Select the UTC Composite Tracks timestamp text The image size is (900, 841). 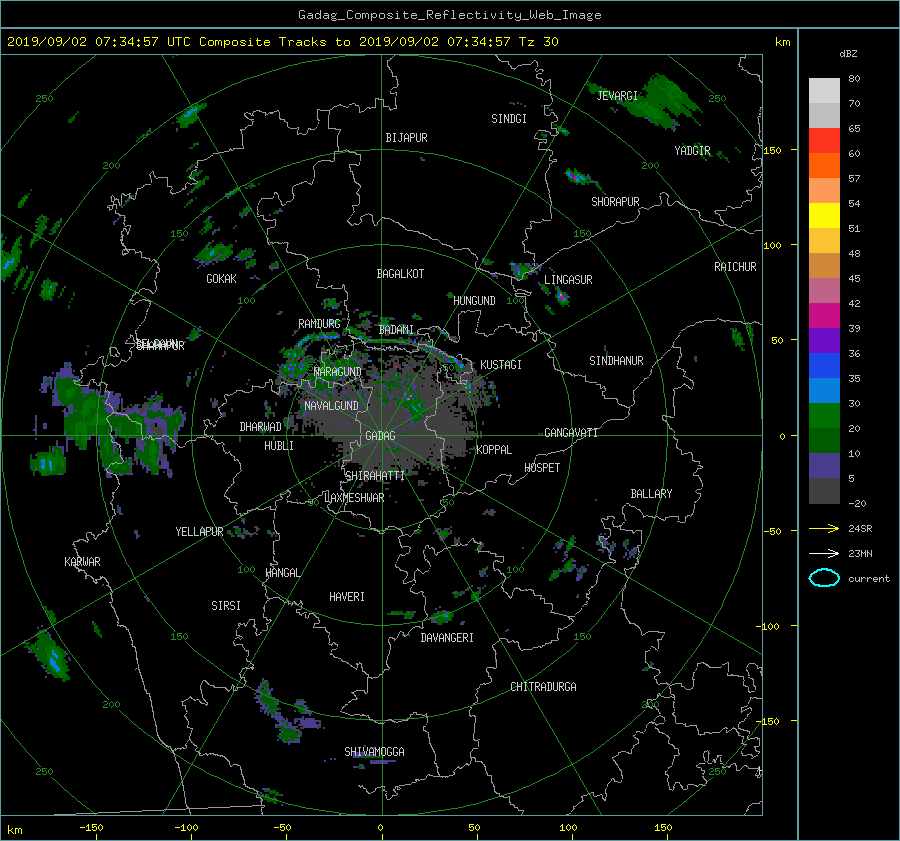[282, 42]
